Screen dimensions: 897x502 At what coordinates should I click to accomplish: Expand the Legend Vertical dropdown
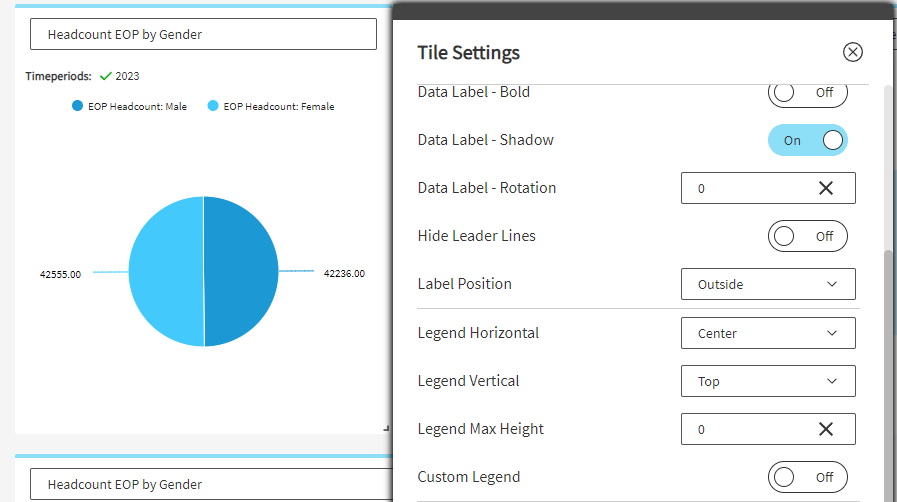[767, 381]
